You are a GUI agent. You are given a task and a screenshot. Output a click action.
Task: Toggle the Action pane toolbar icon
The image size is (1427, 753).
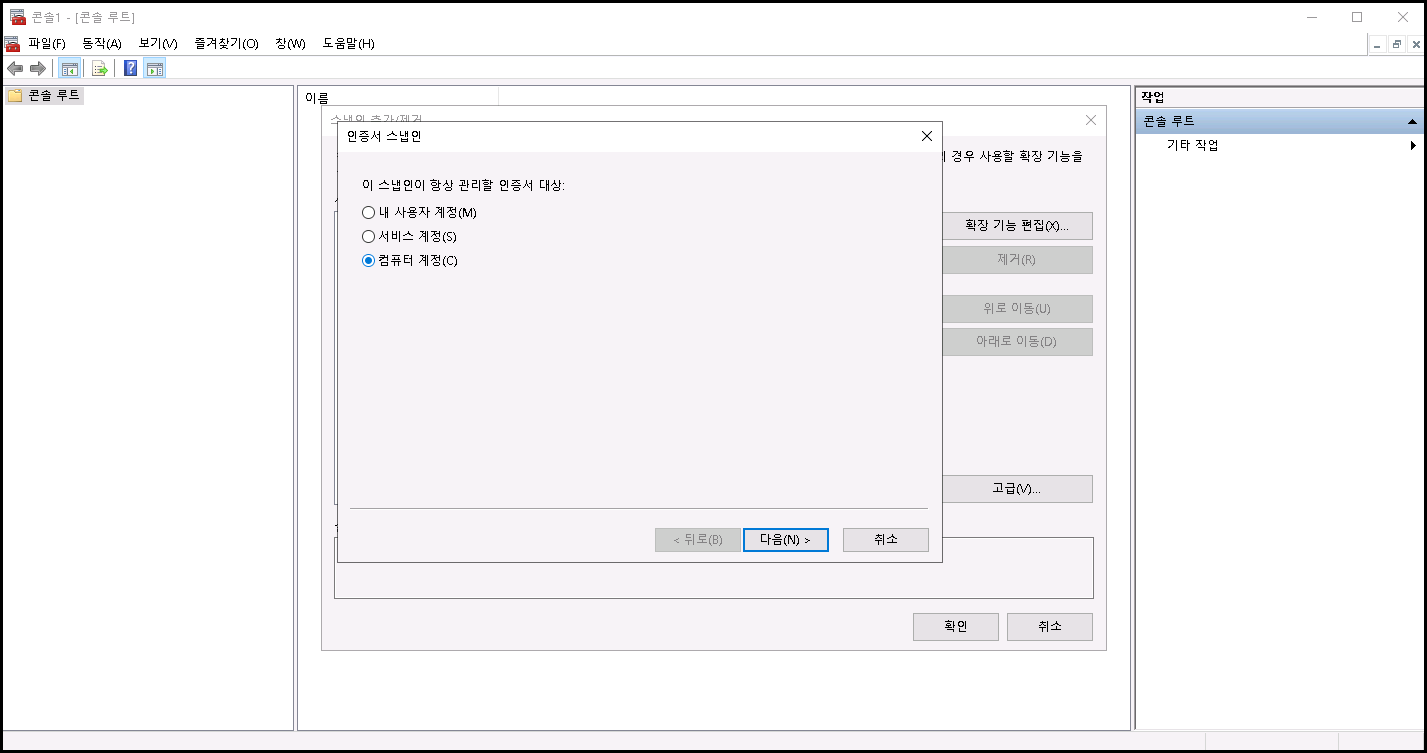click(x=154, y=68)
